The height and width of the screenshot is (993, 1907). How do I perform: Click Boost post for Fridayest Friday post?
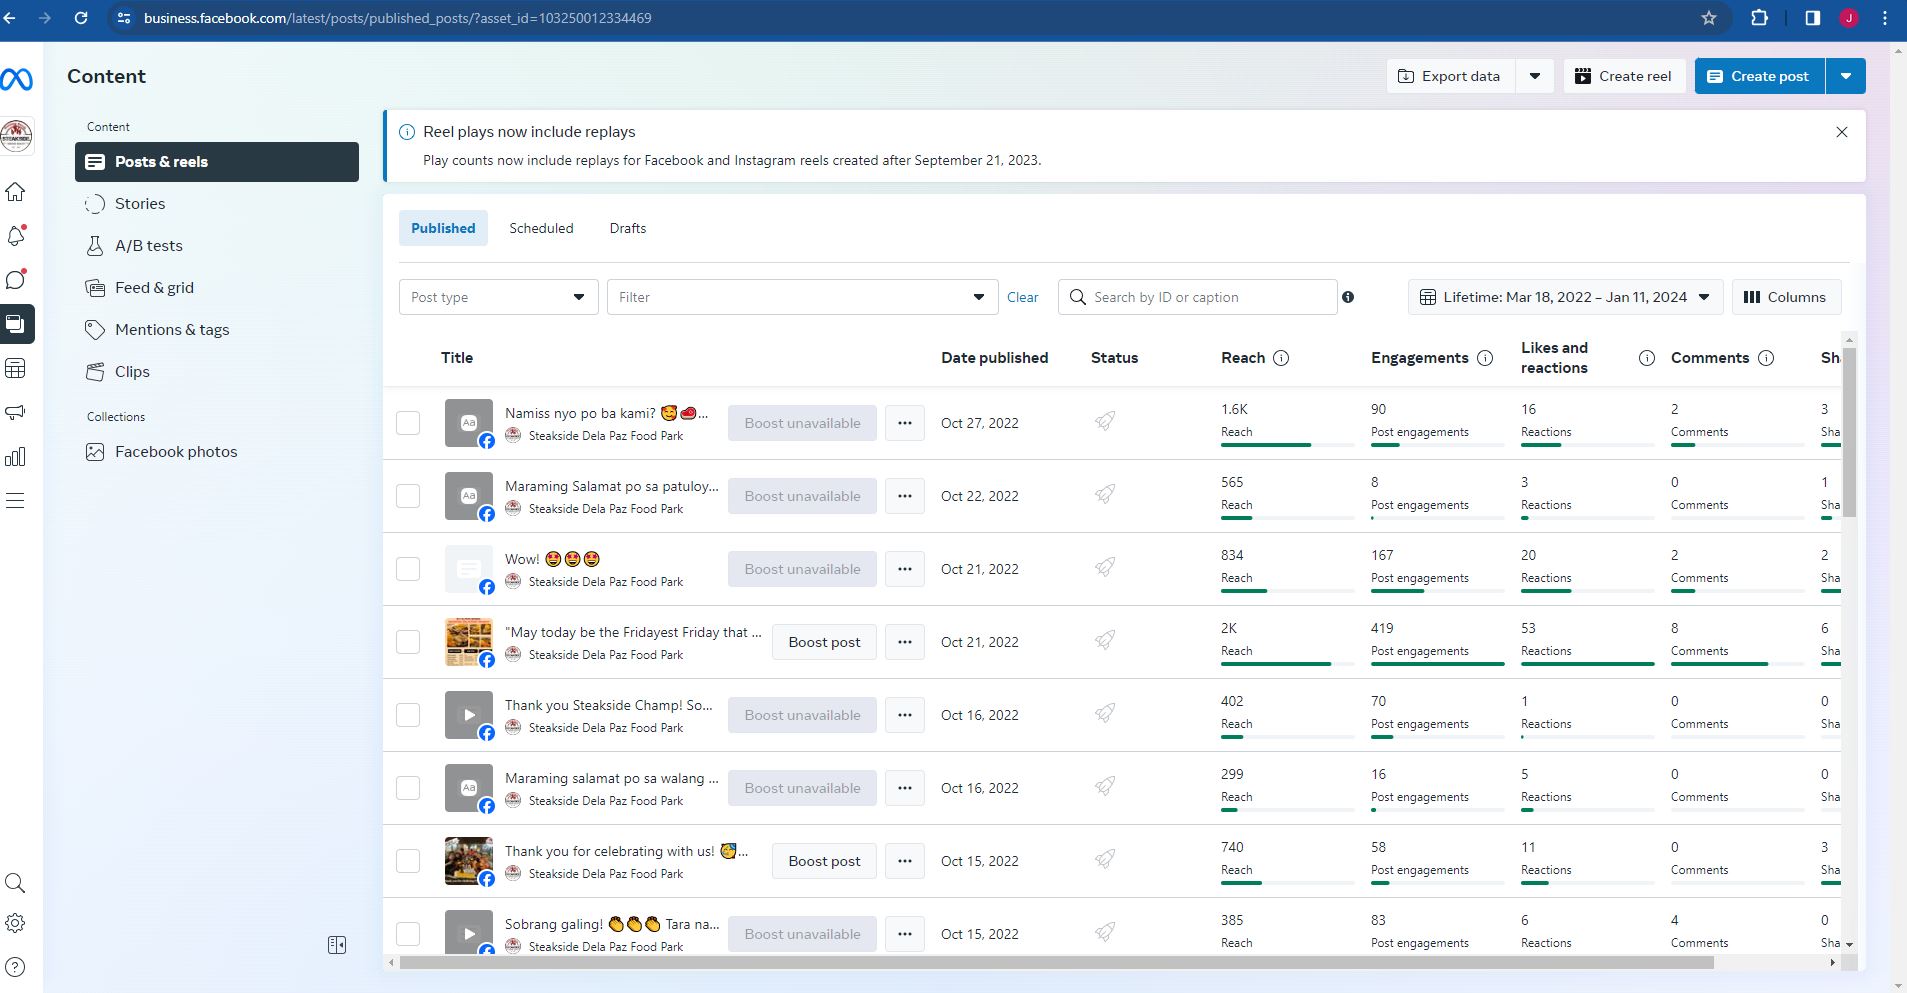(x=824, y=642)
